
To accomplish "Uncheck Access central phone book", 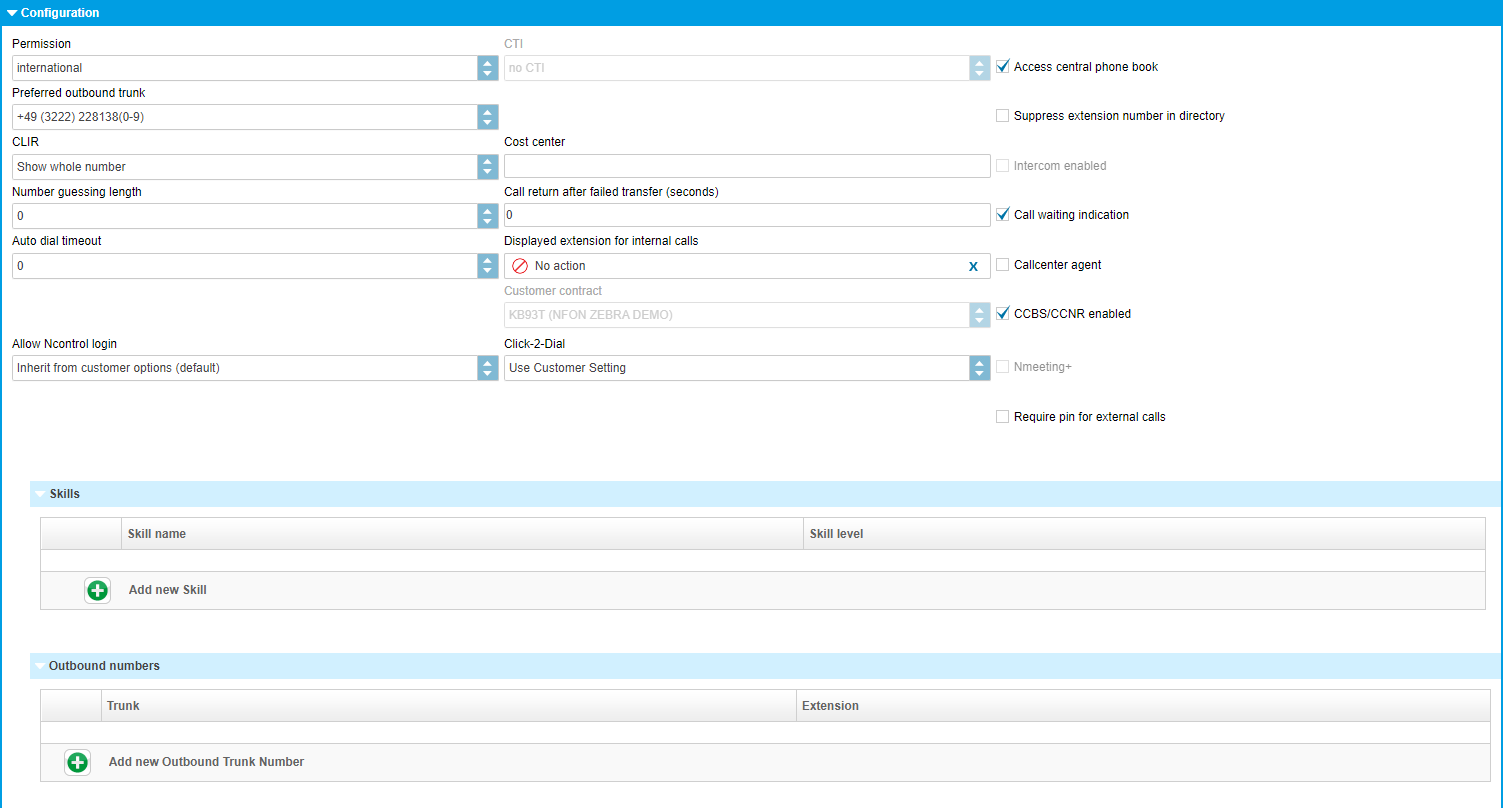I will coord(1003,67).
